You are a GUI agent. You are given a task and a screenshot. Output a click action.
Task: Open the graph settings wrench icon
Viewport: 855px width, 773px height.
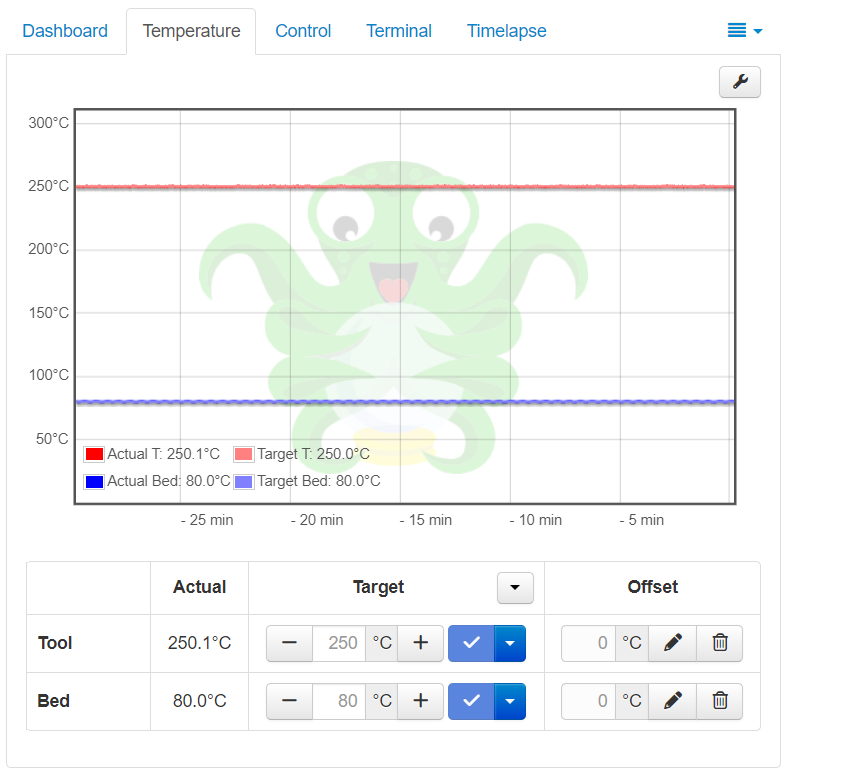point(739,82)
